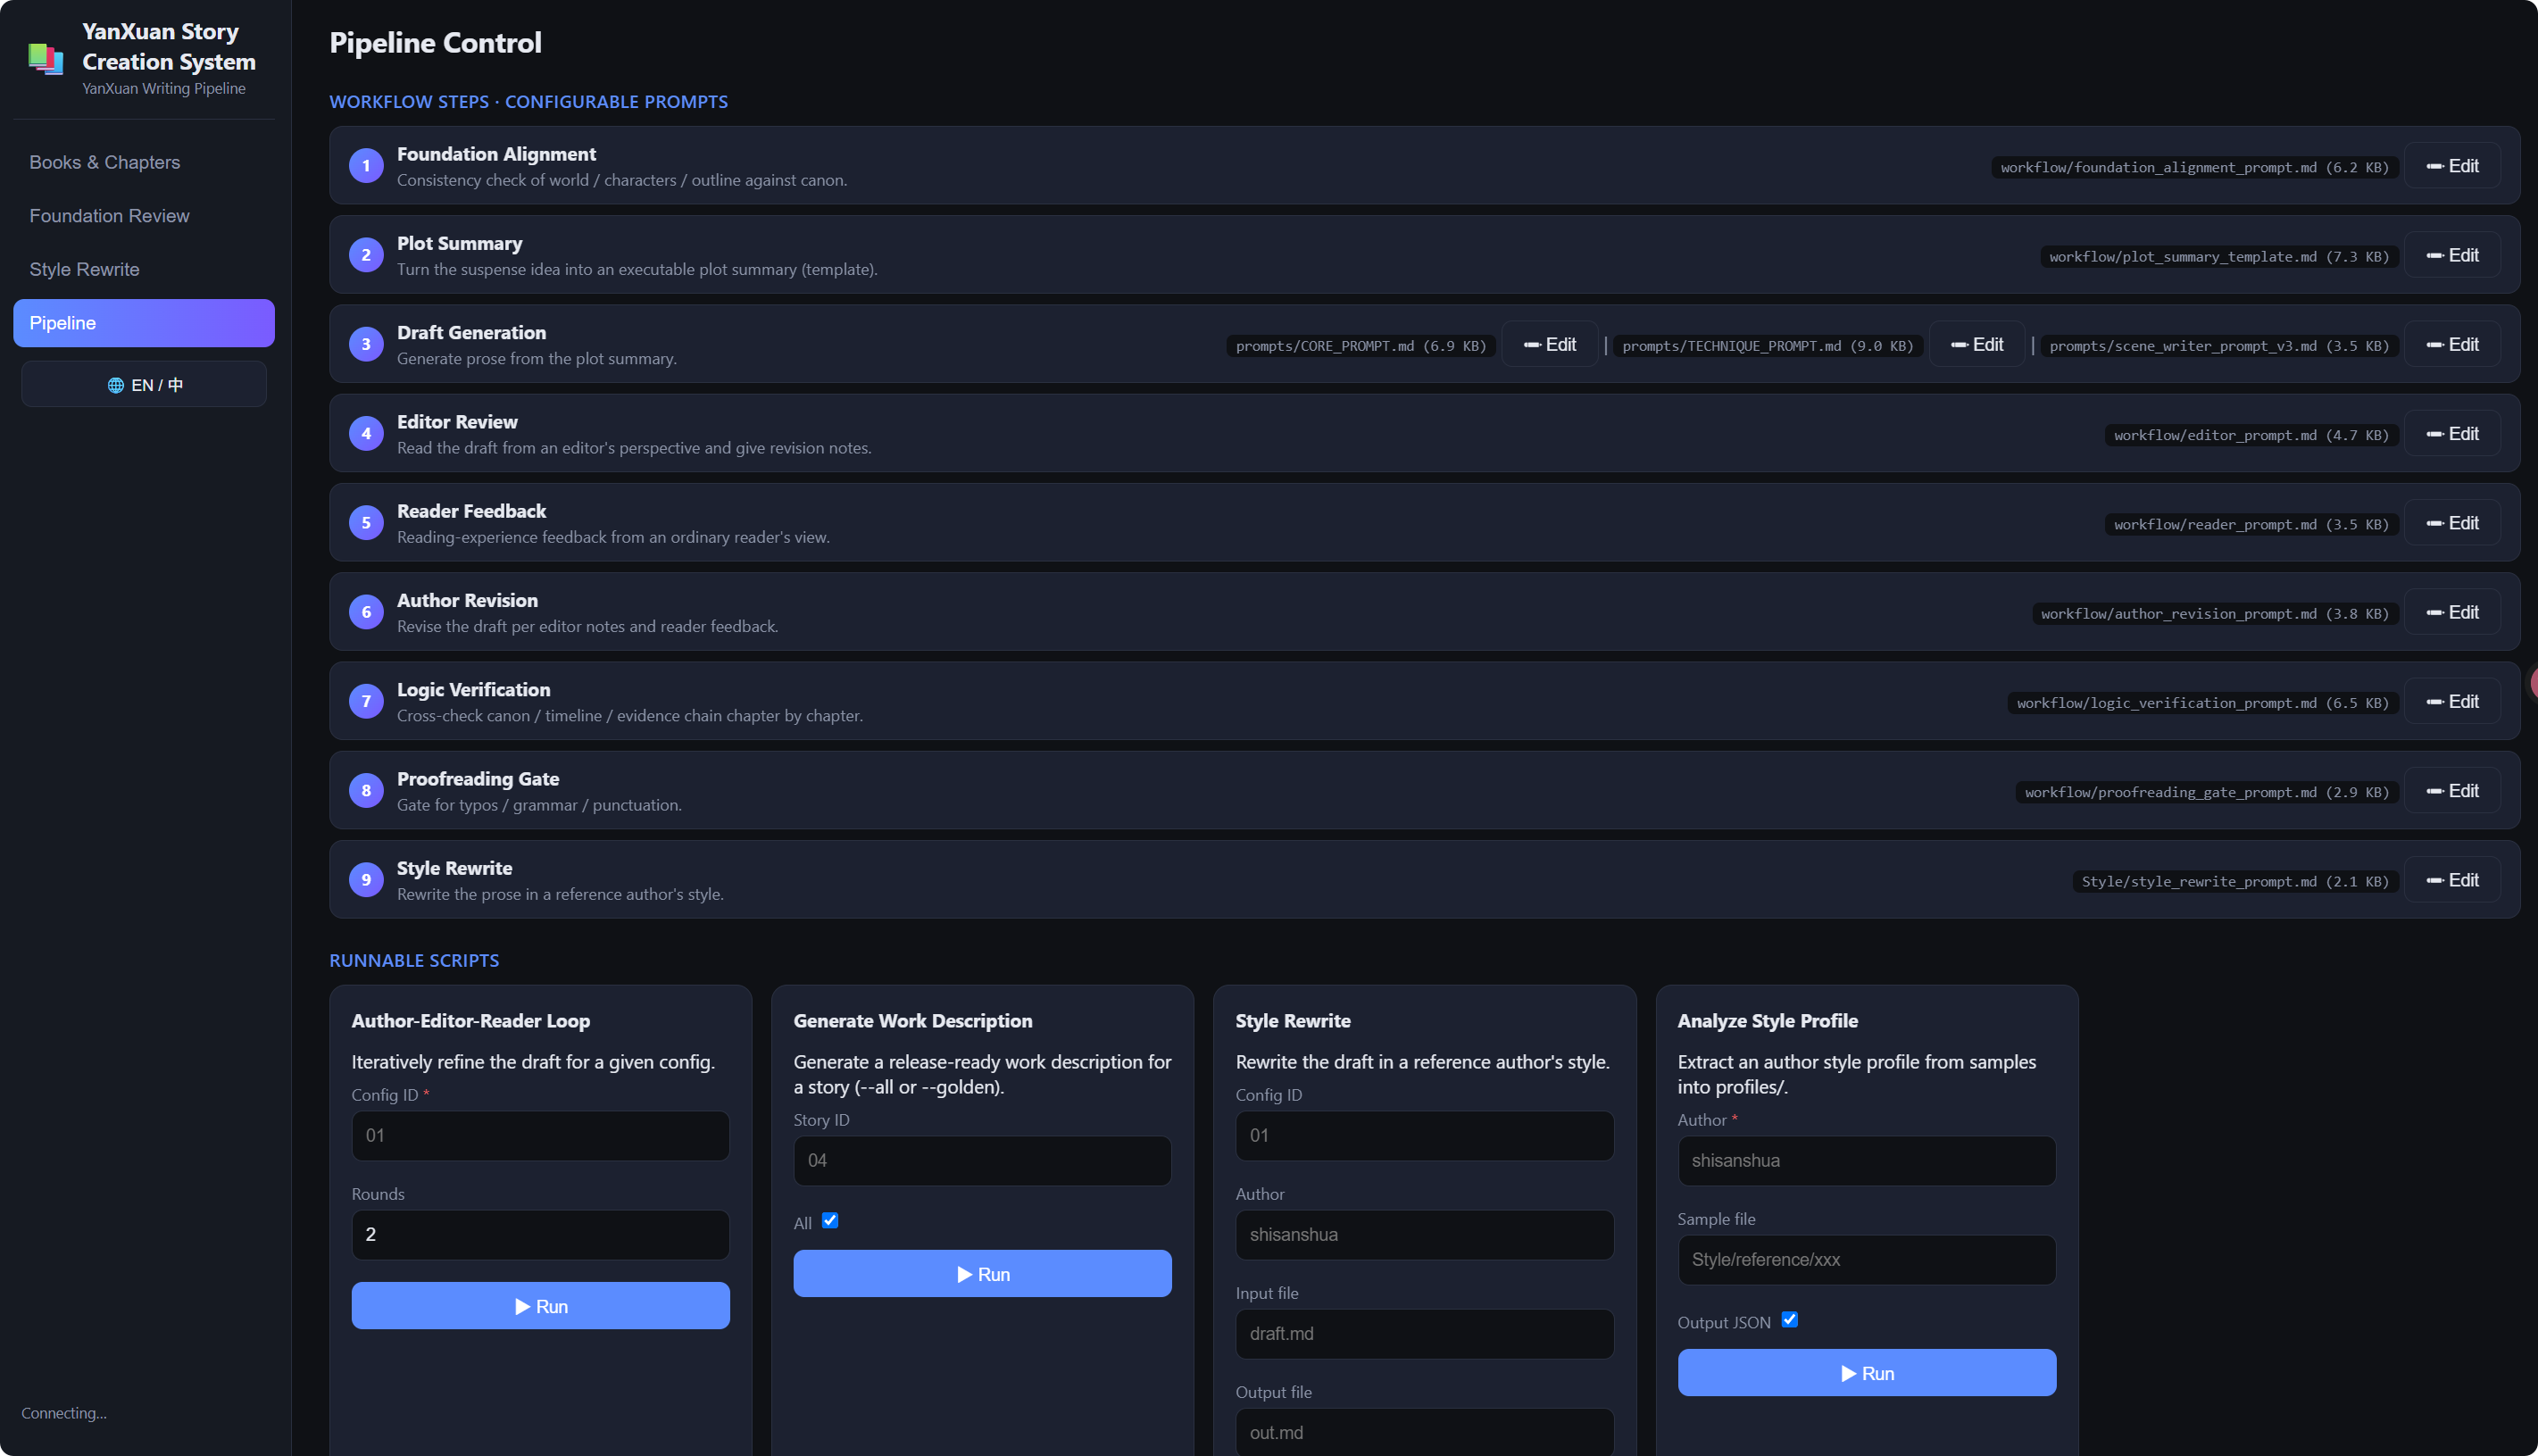Edit editor_prompt.md for Editor Review
This screenshot has width=2538, height=1456.
point(2453,433)
